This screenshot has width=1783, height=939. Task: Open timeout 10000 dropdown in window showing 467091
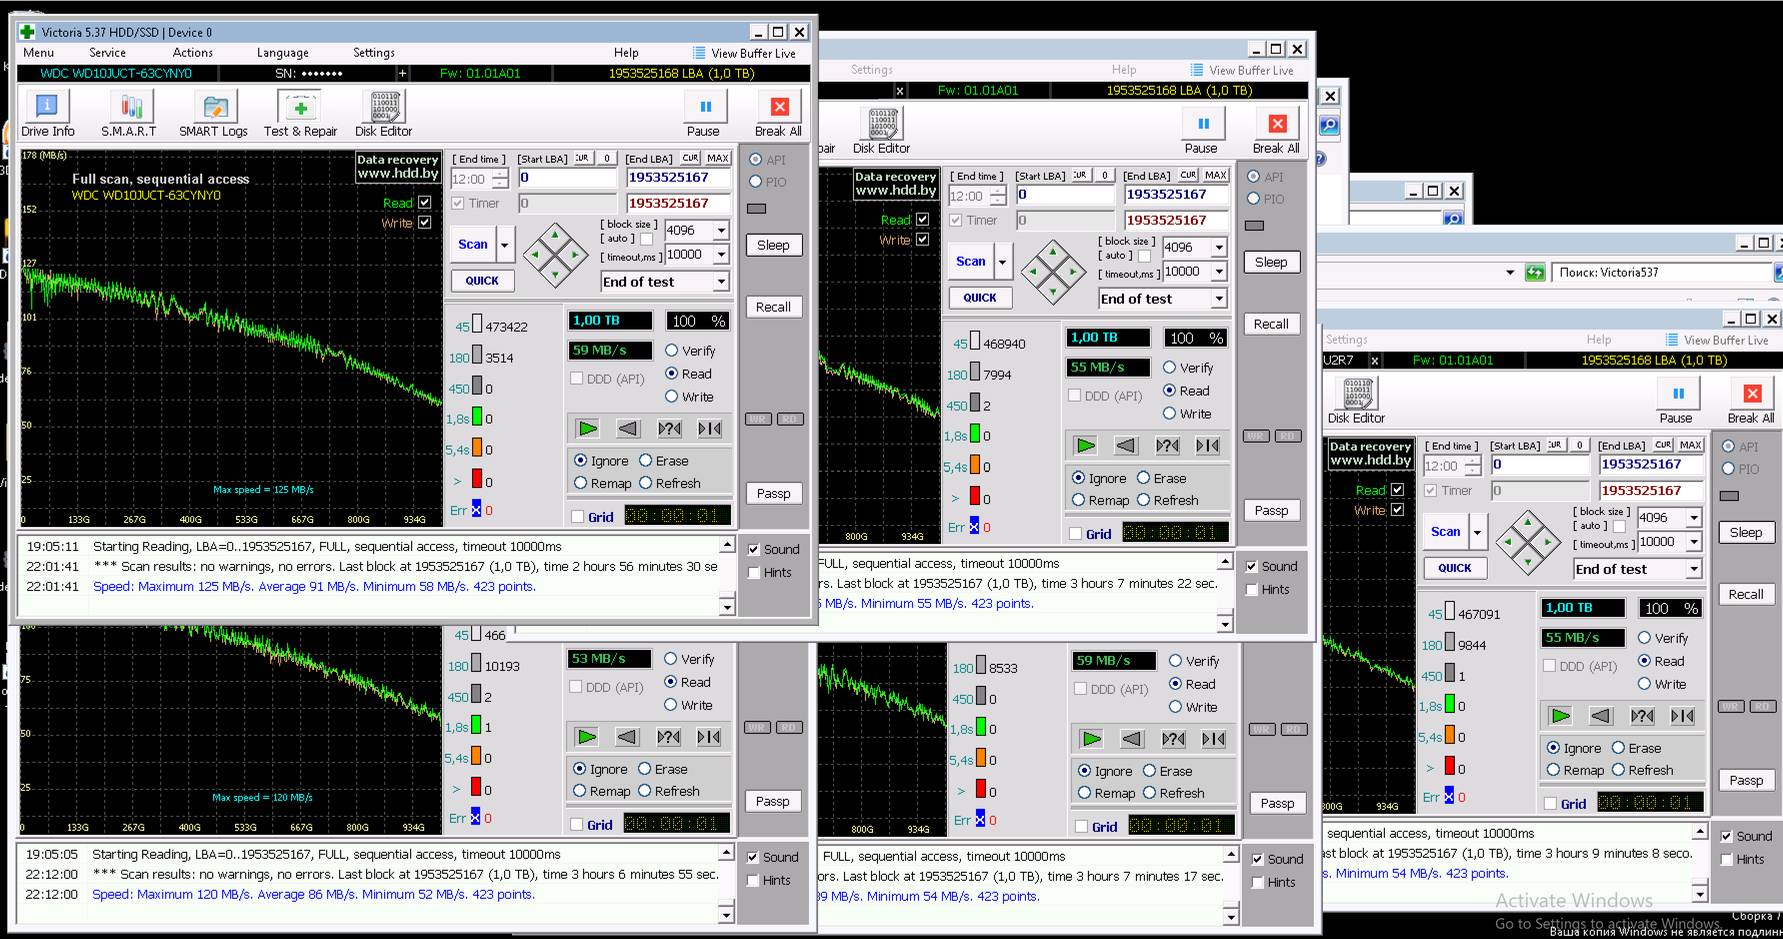pyautogui.click(x=1693, y=542)
